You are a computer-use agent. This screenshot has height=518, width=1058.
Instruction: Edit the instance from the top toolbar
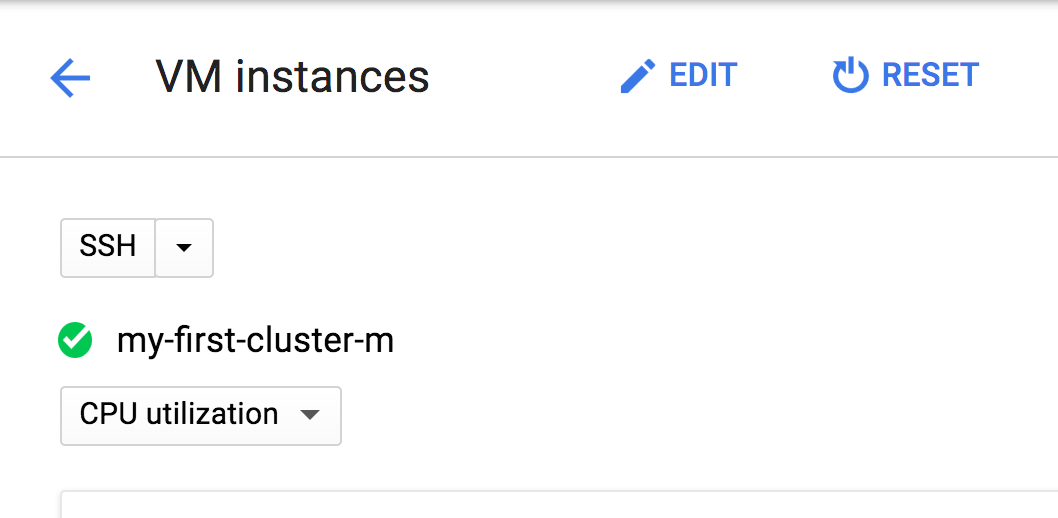[679, 76]
